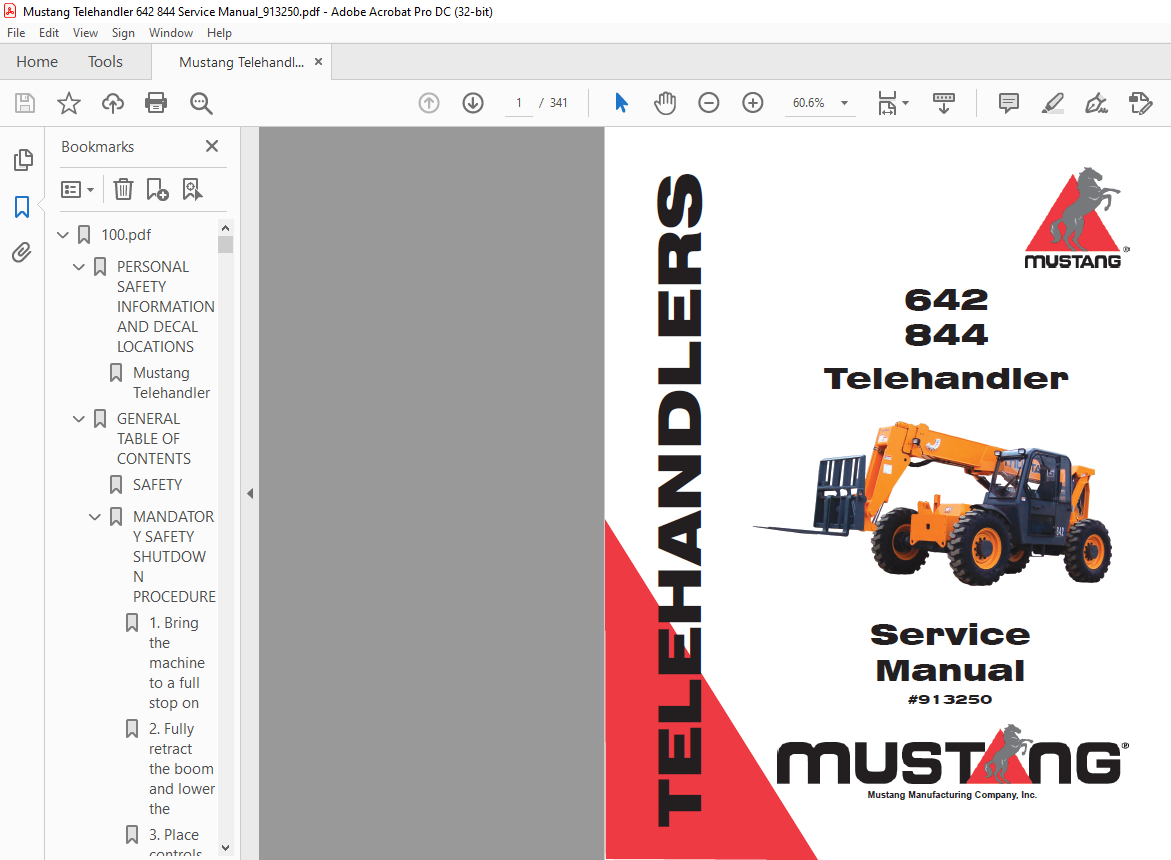Viewport: 1171px width, 860px height.
Task: Collapse GENERAL TABLE OF CONTENTS bookmark
Action: pyautogui.click(x=78, y=419)
